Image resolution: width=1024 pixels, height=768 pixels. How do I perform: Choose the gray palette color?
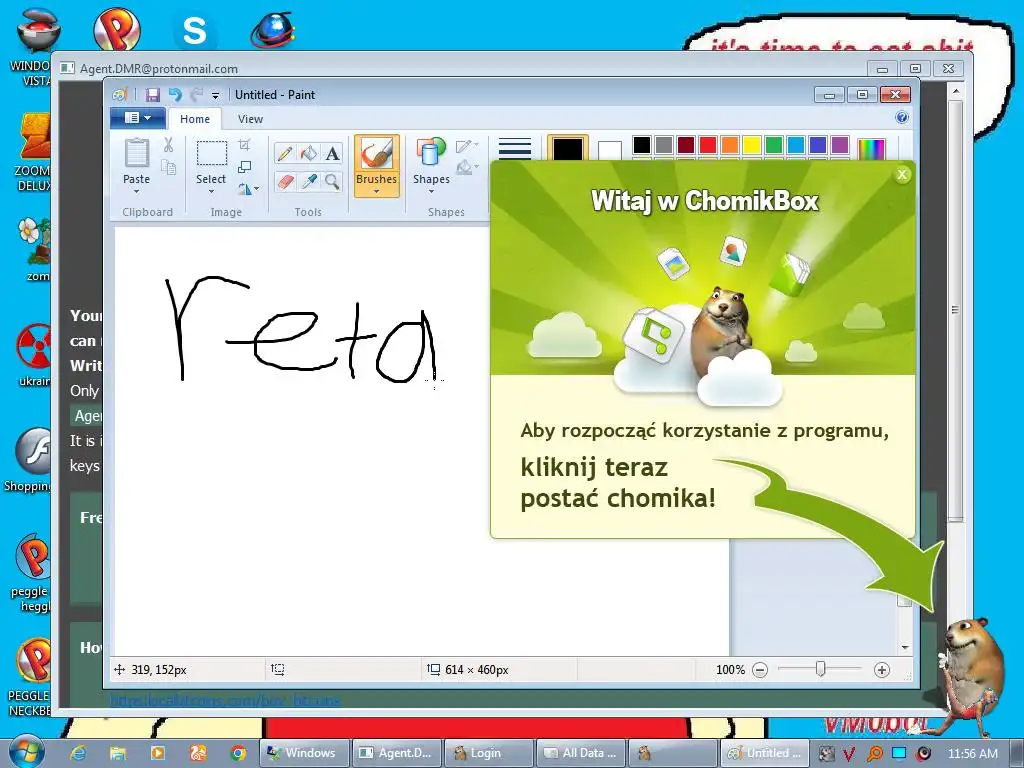[x=664, y=145]
